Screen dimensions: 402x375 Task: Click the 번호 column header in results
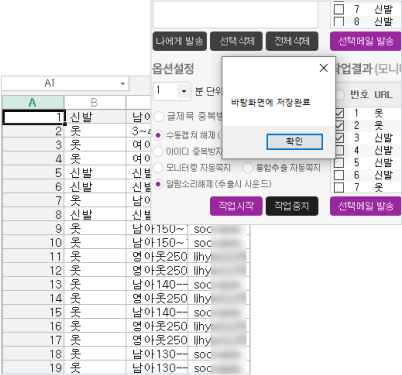pyautogui.click(x=359, y=95)
